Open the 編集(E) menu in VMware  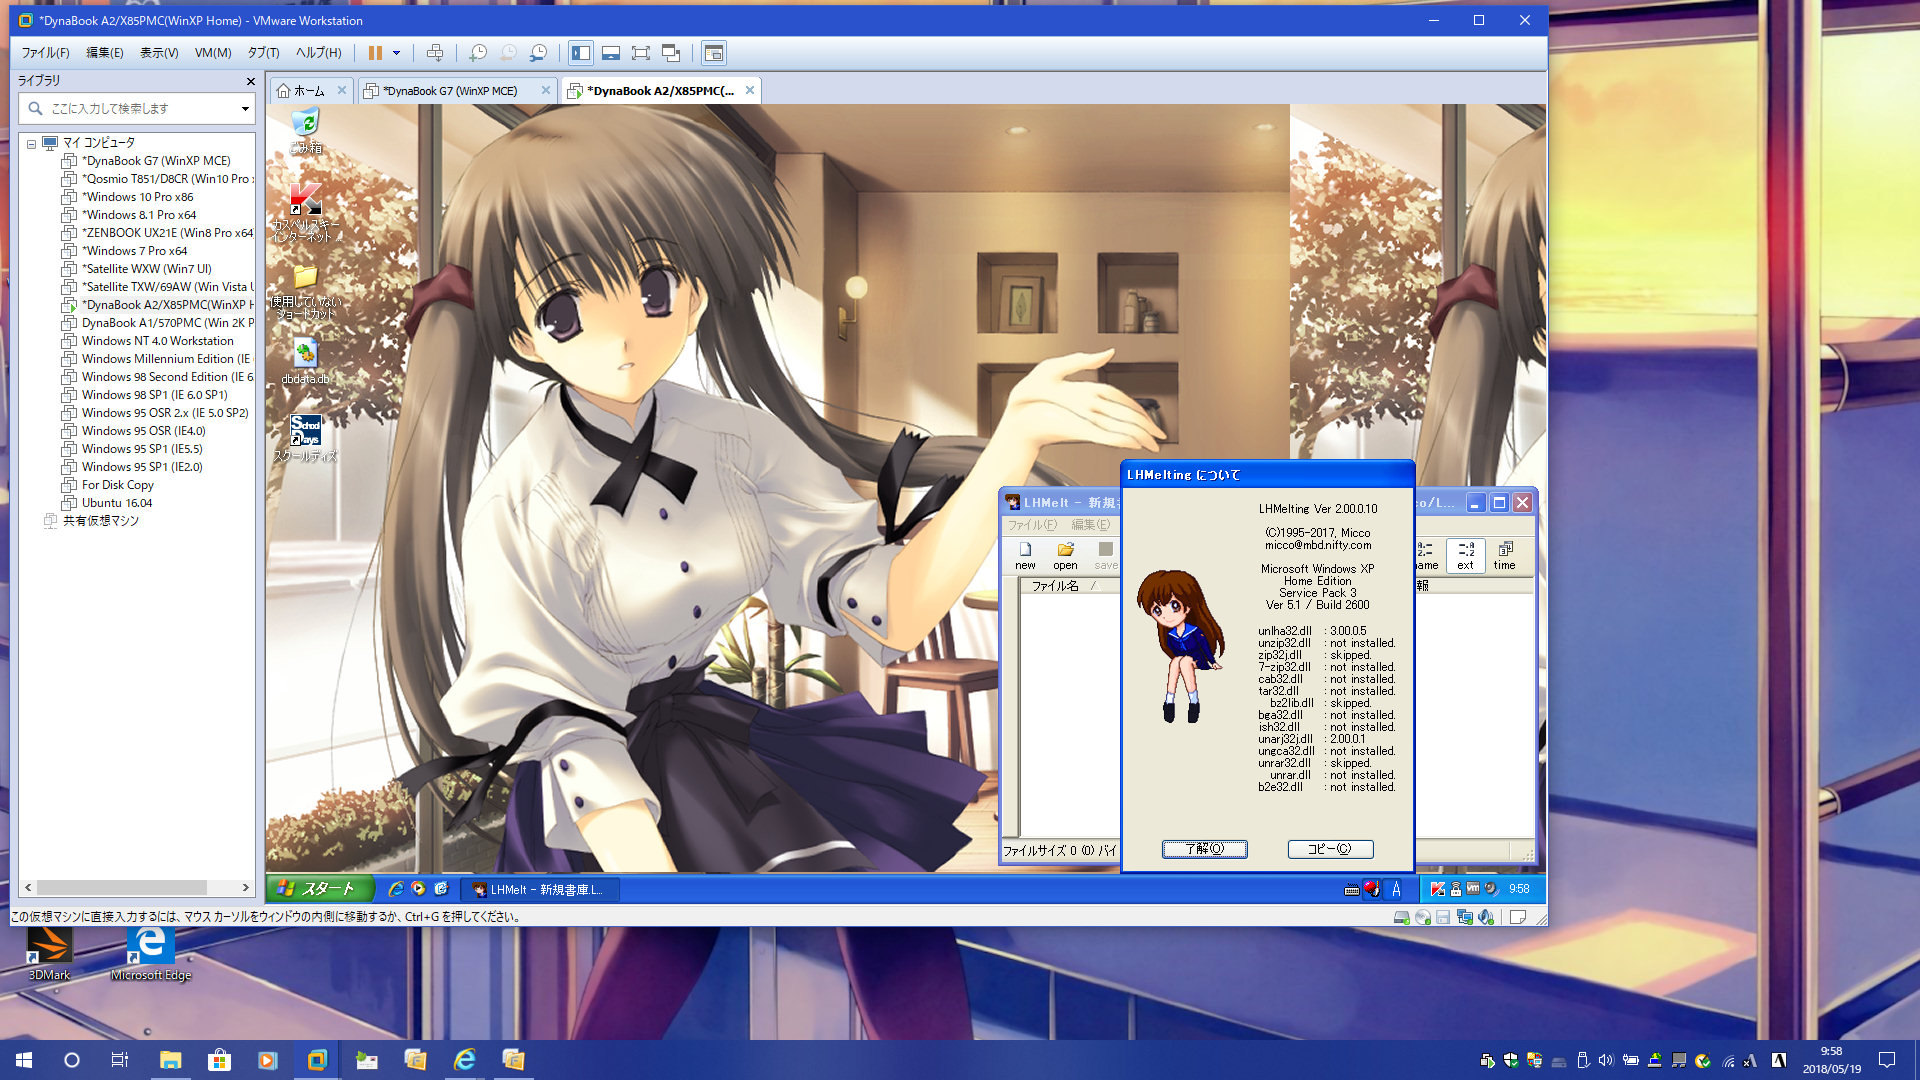pos(105,53)
